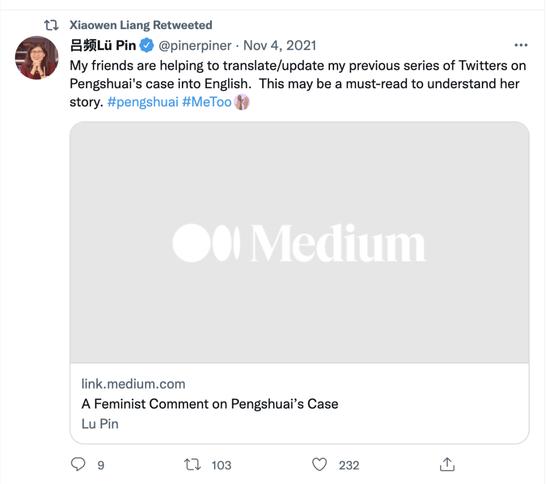
Task: Click the Nov 4, 2021 timestamp
Action: (280, 46)
